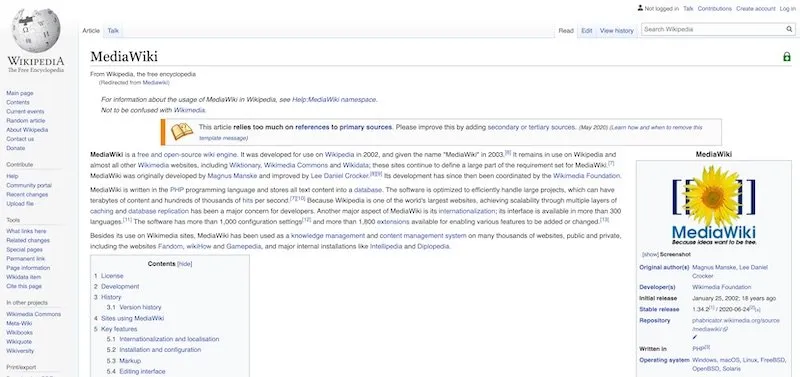Jump to Markup subsection in Contents
The width and height of the screenshot is (800, 377).
click(x=130, y=361)
